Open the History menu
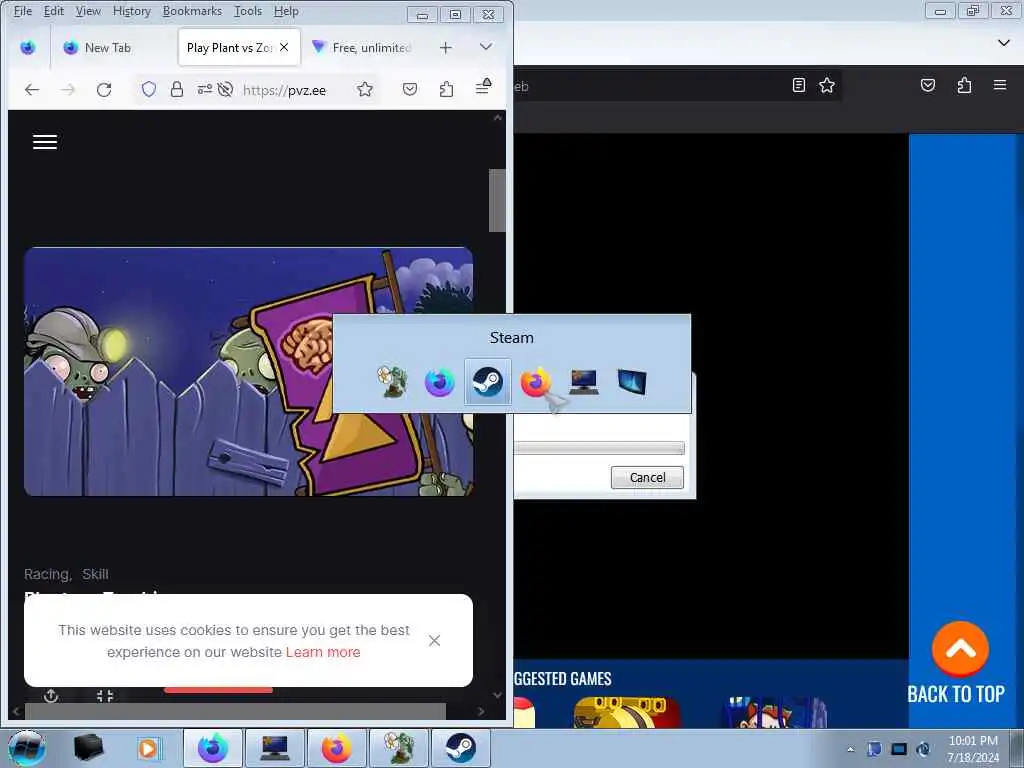1024x768 pixels. 132,11
